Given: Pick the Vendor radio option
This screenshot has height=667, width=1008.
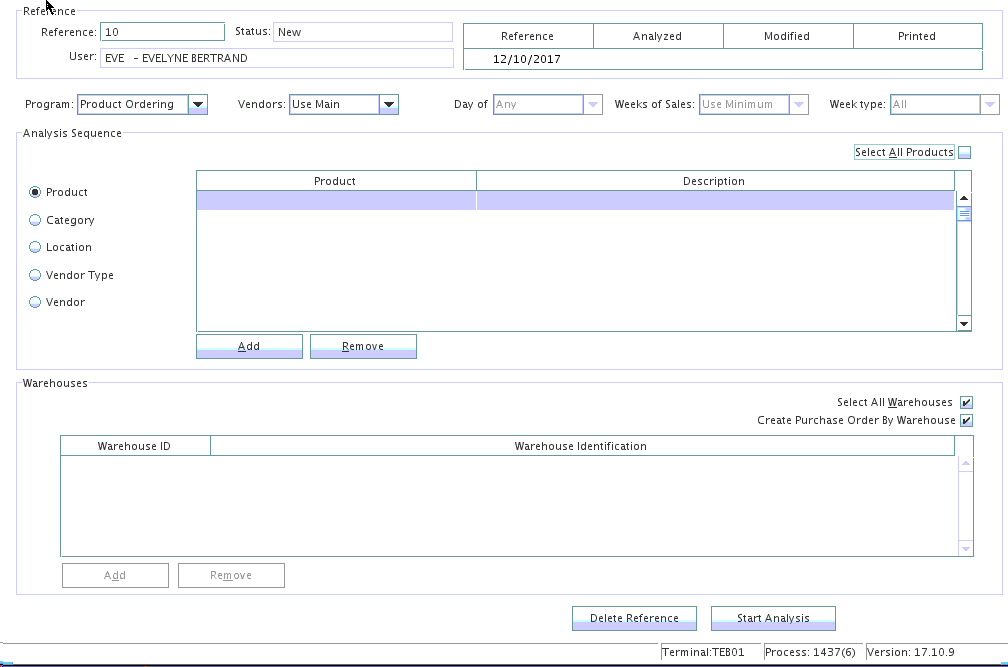Looking at the screenshot, I should coord(35,302).
